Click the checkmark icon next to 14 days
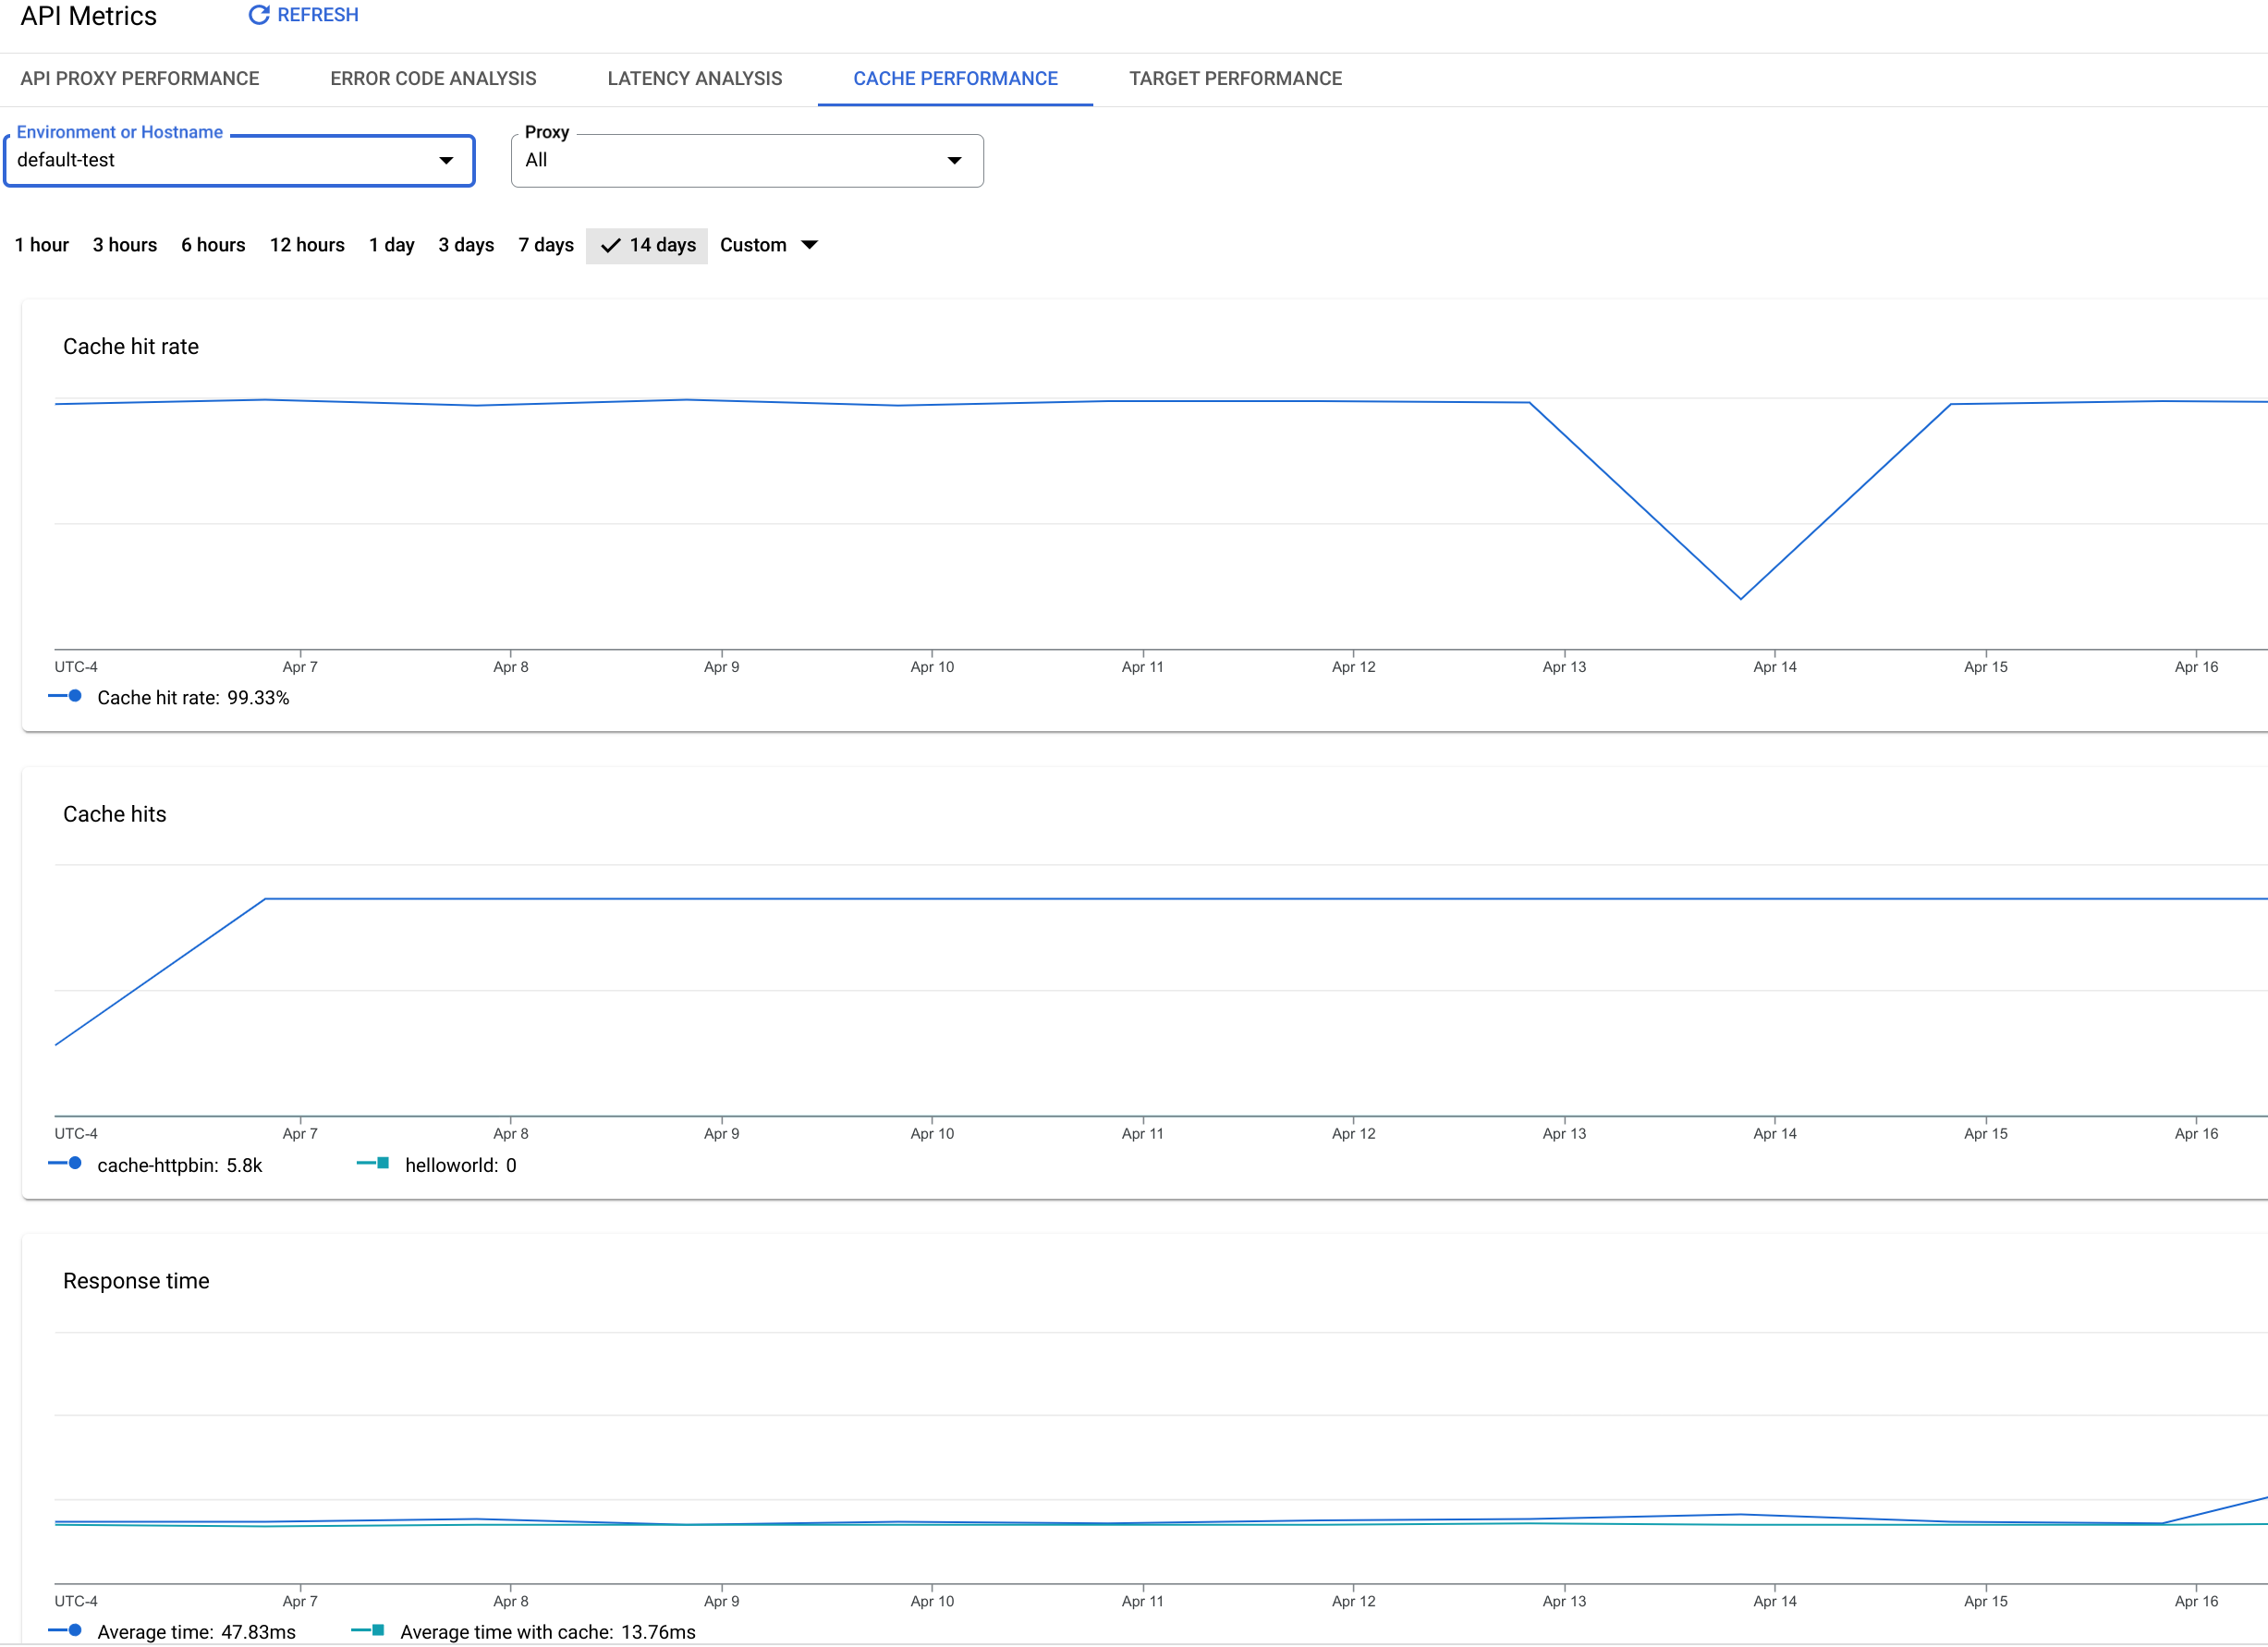The width and height of the screenshot is (2268, 1647). [x=609, y=245]
